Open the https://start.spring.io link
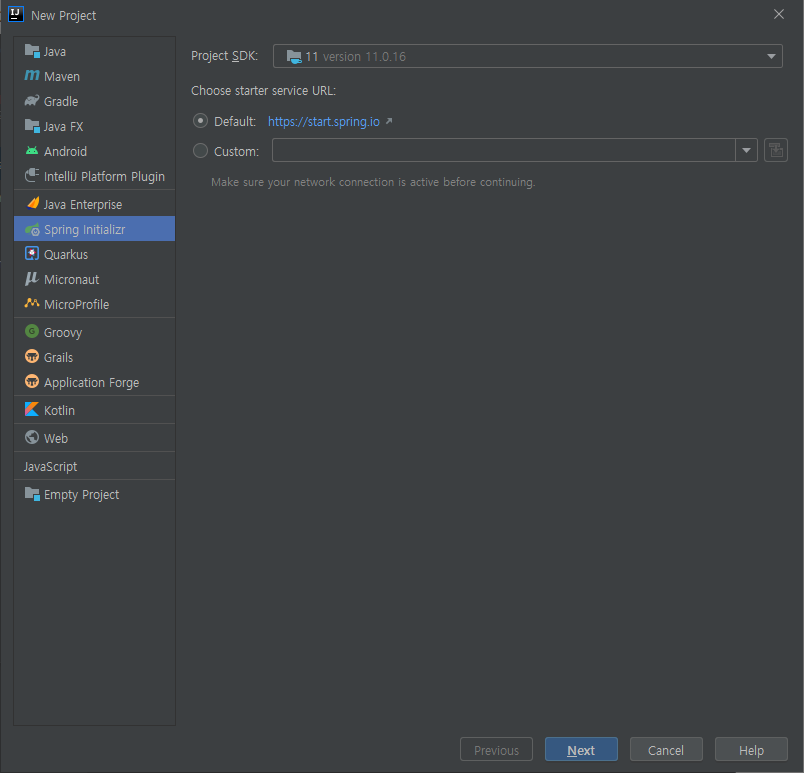The width and height of the screenshot is (804, 773). click(x=324, y=121)
